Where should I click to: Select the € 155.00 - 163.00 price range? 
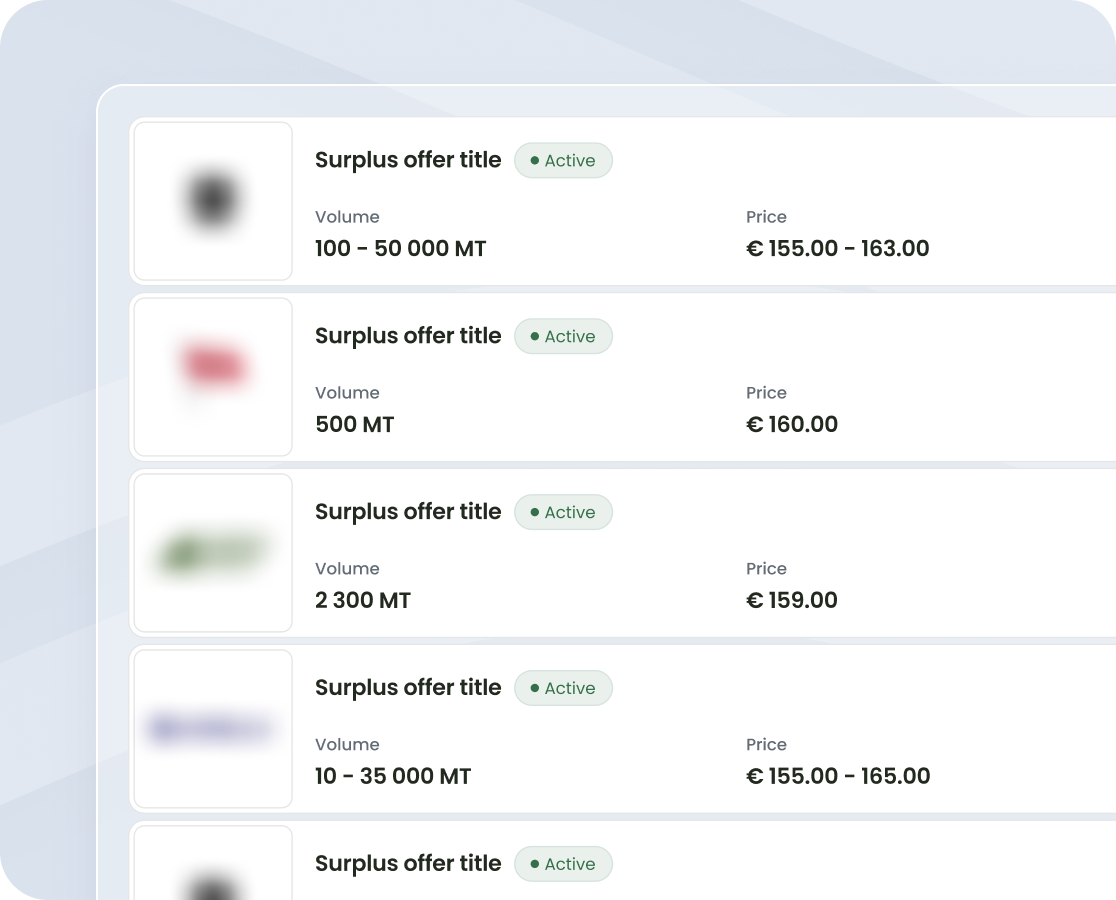tap(838, 249)
